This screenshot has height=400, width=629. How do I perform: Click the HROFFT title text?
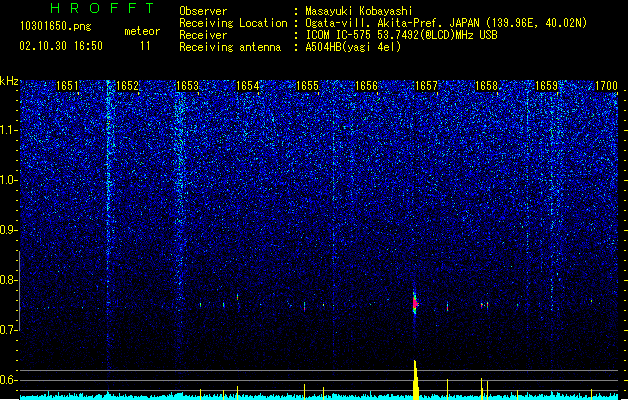click(102, 8)
